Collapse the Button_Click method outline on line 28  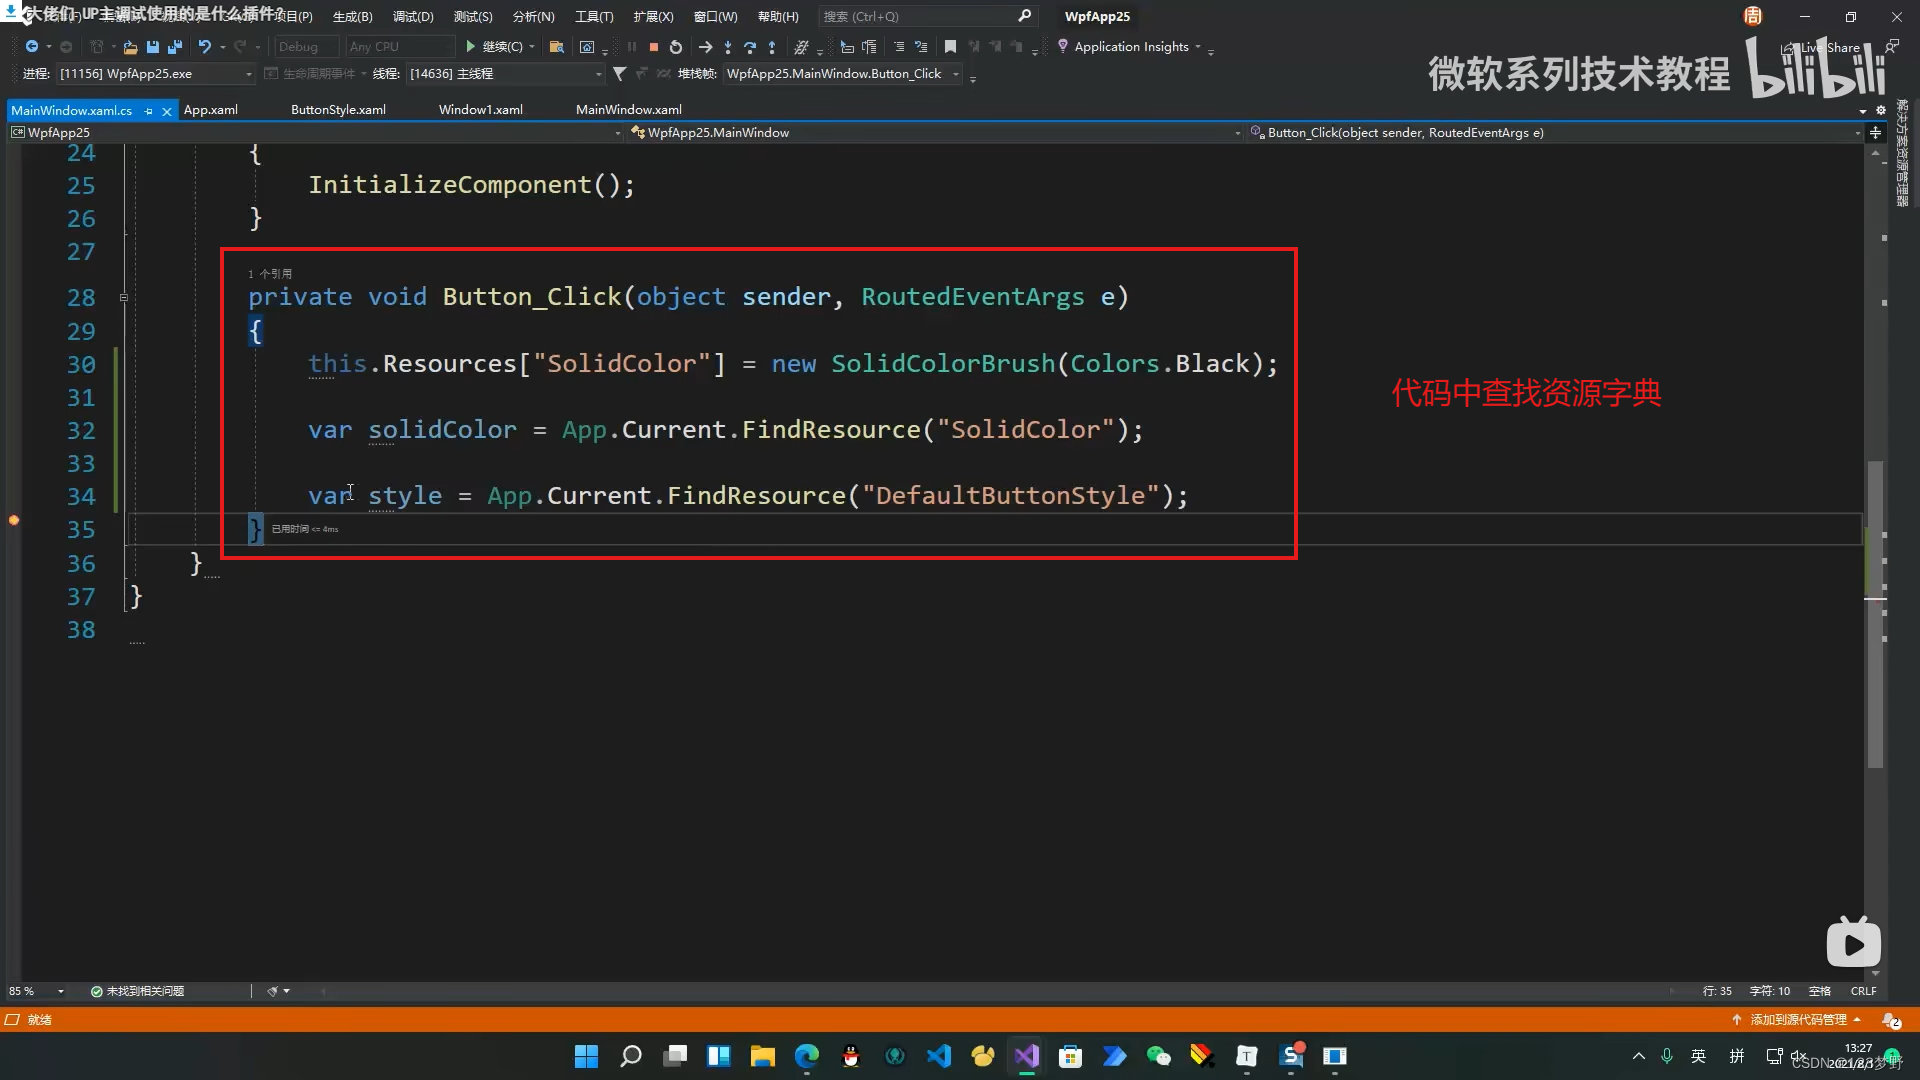point(124,298)
